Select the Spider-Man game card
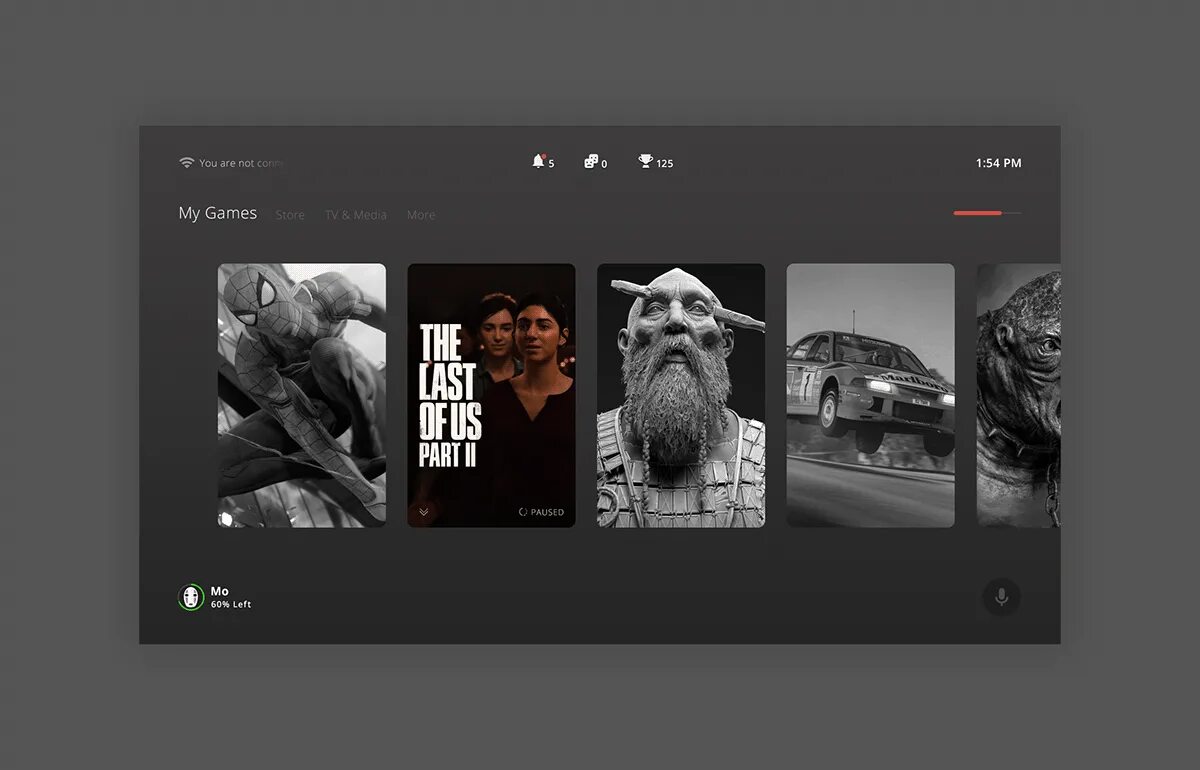The height and width of the screenshot is (770, 1200). click(302, 395)
